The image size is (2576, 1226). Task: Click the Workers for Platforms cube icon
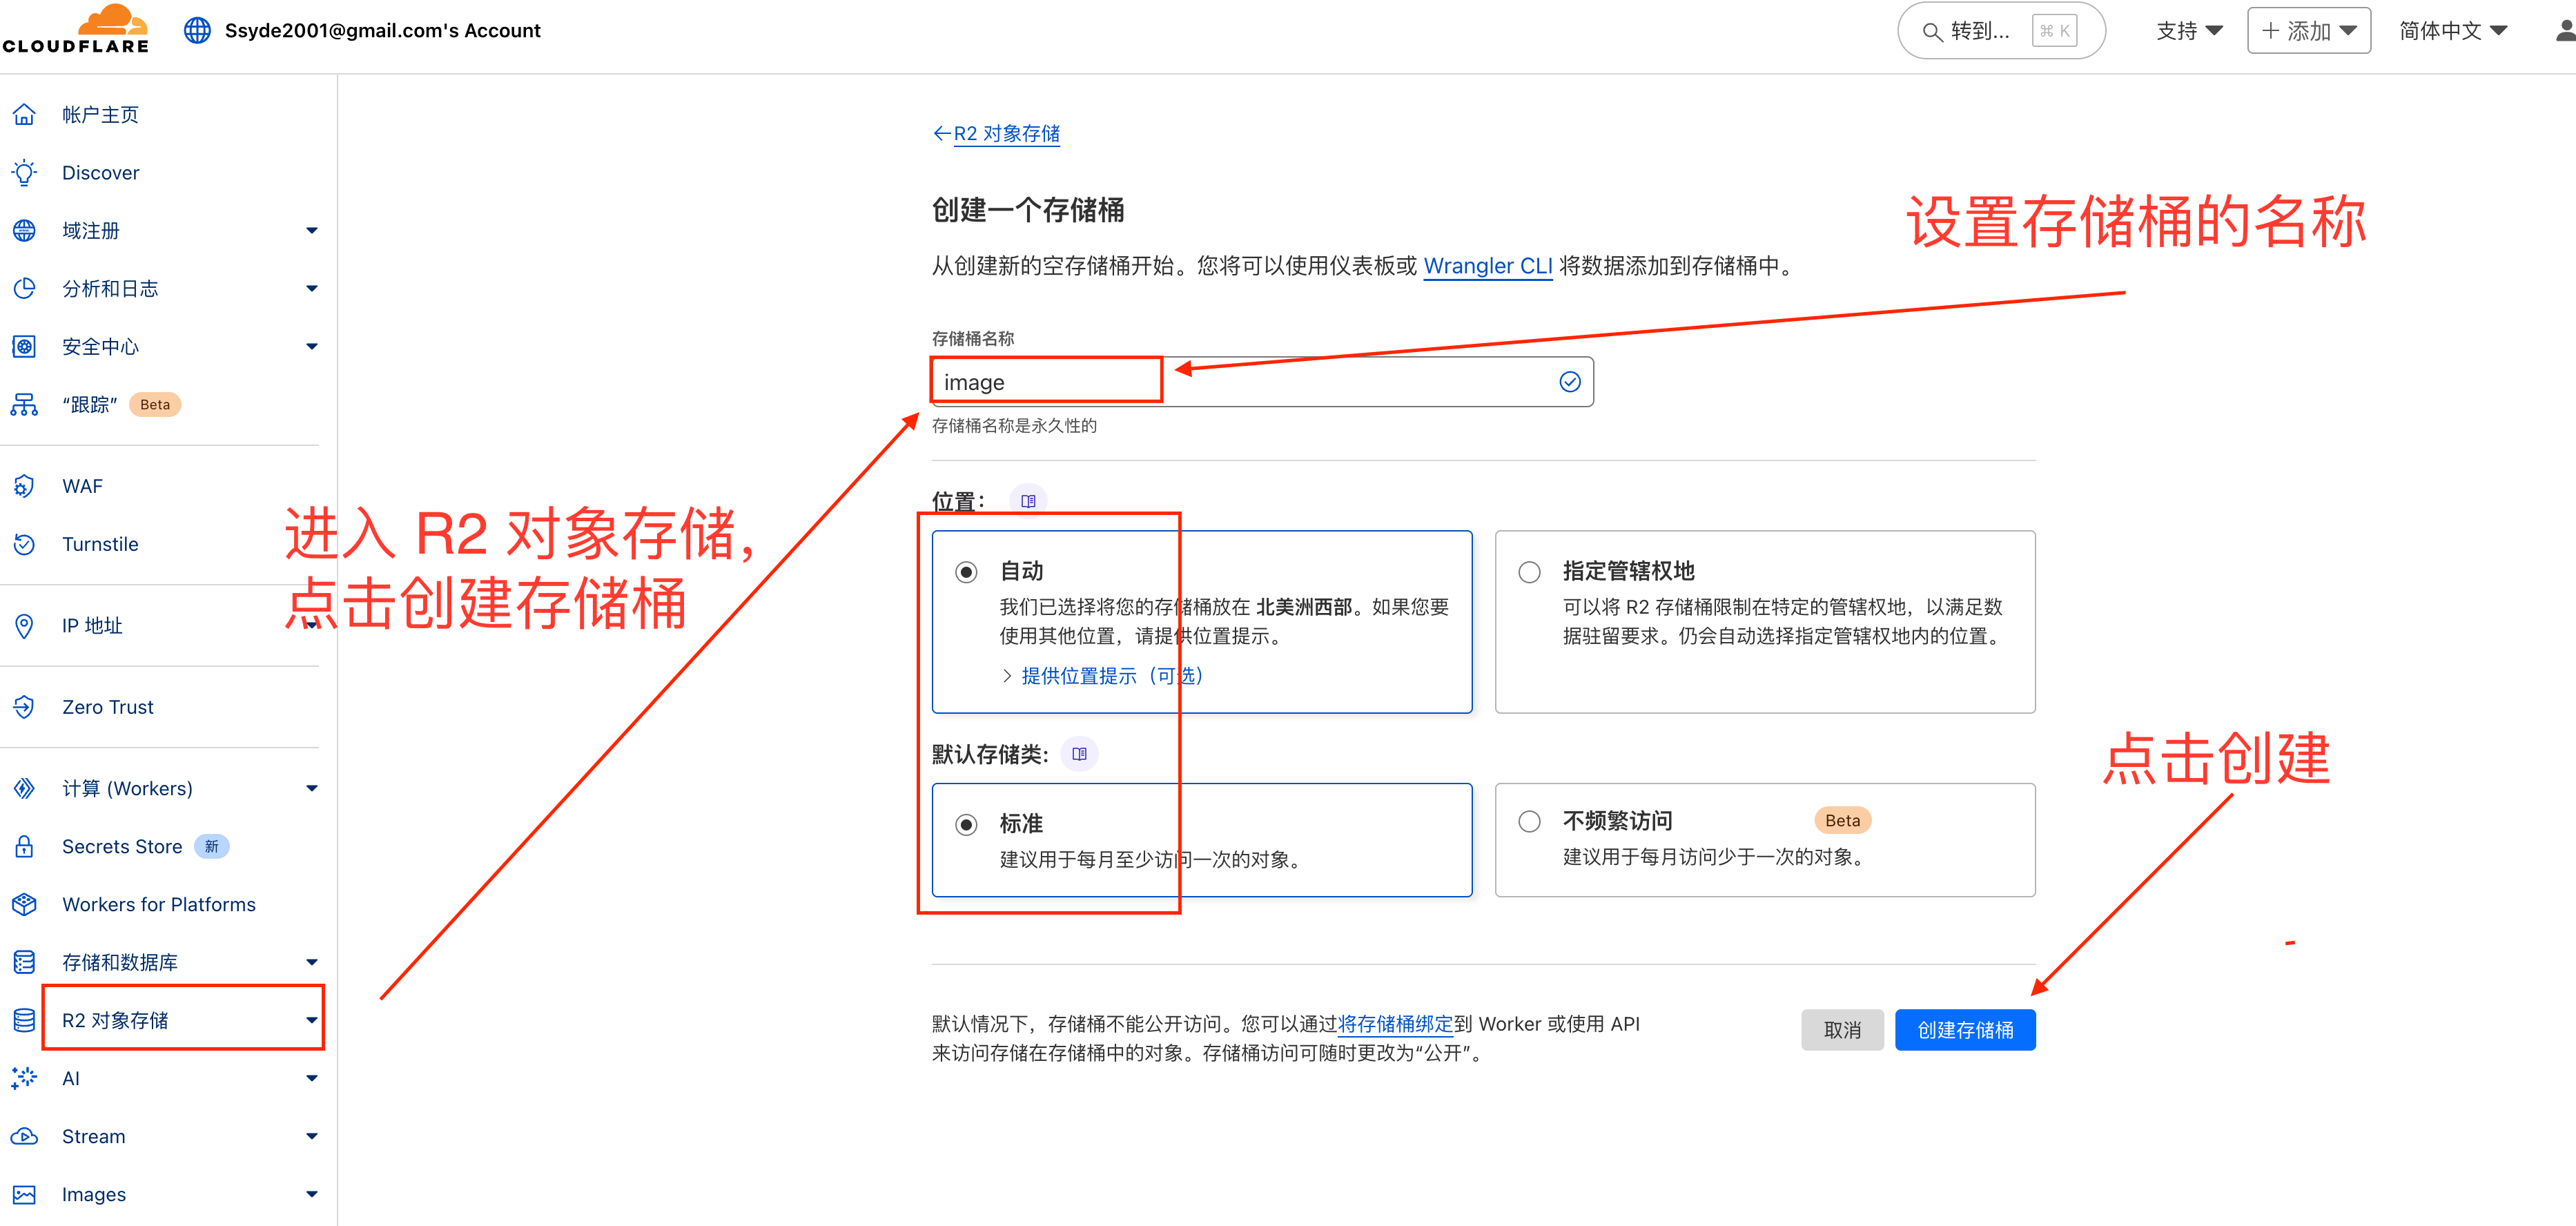point(24,904)
